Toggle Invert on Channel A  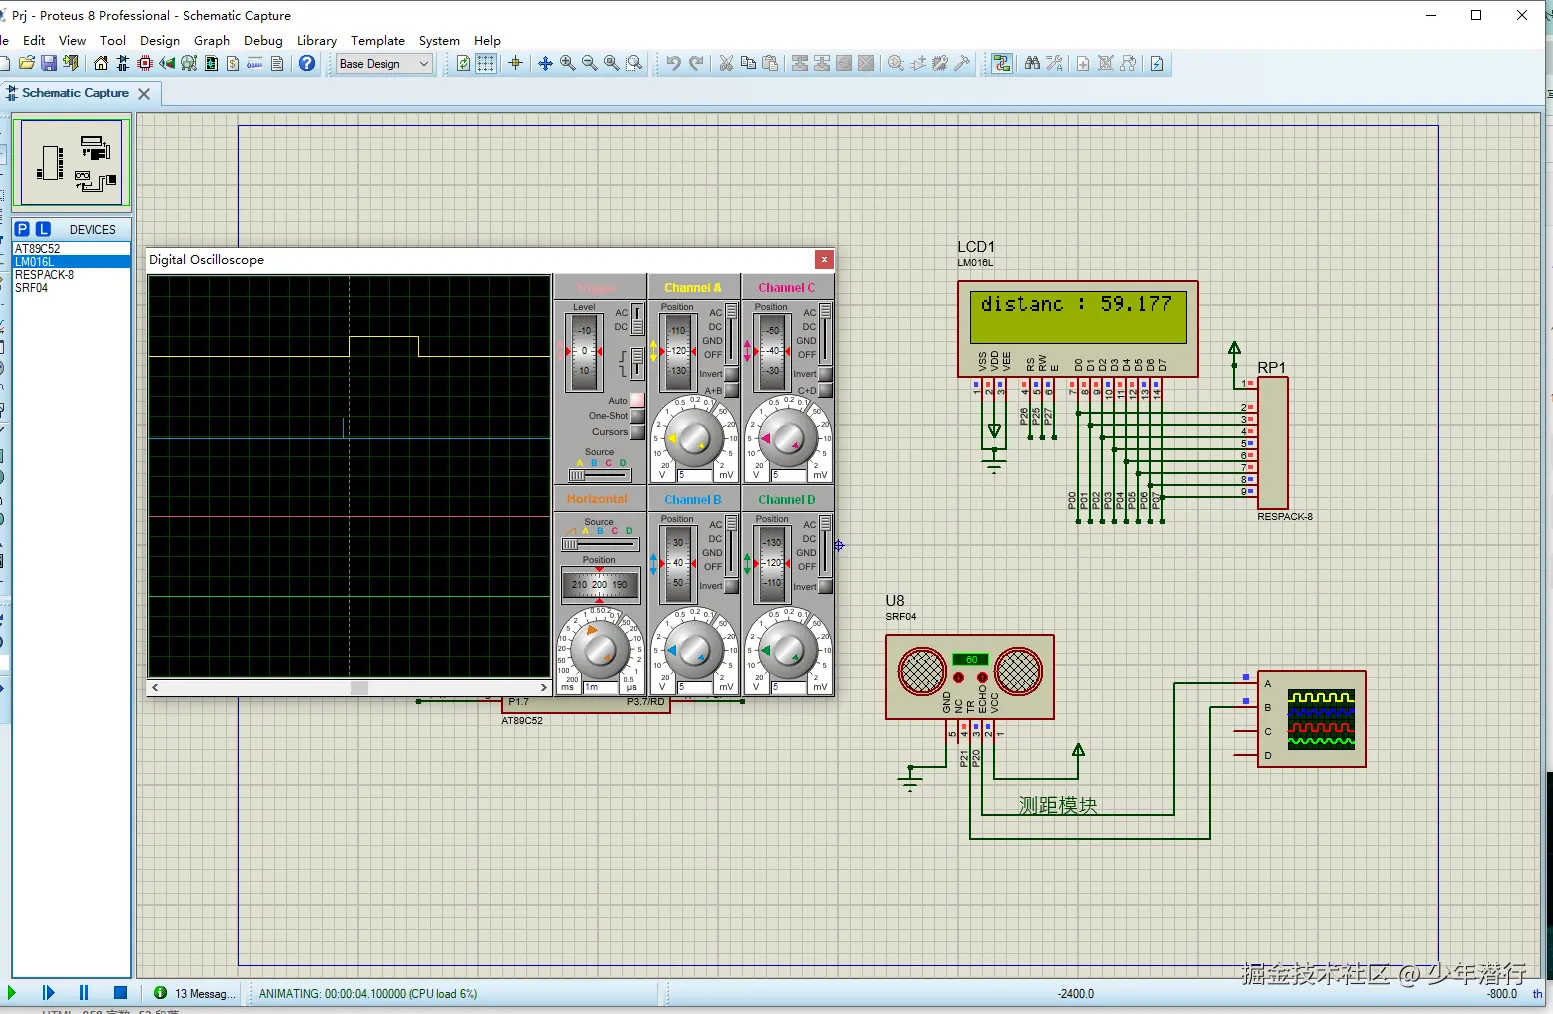point(732,374)
